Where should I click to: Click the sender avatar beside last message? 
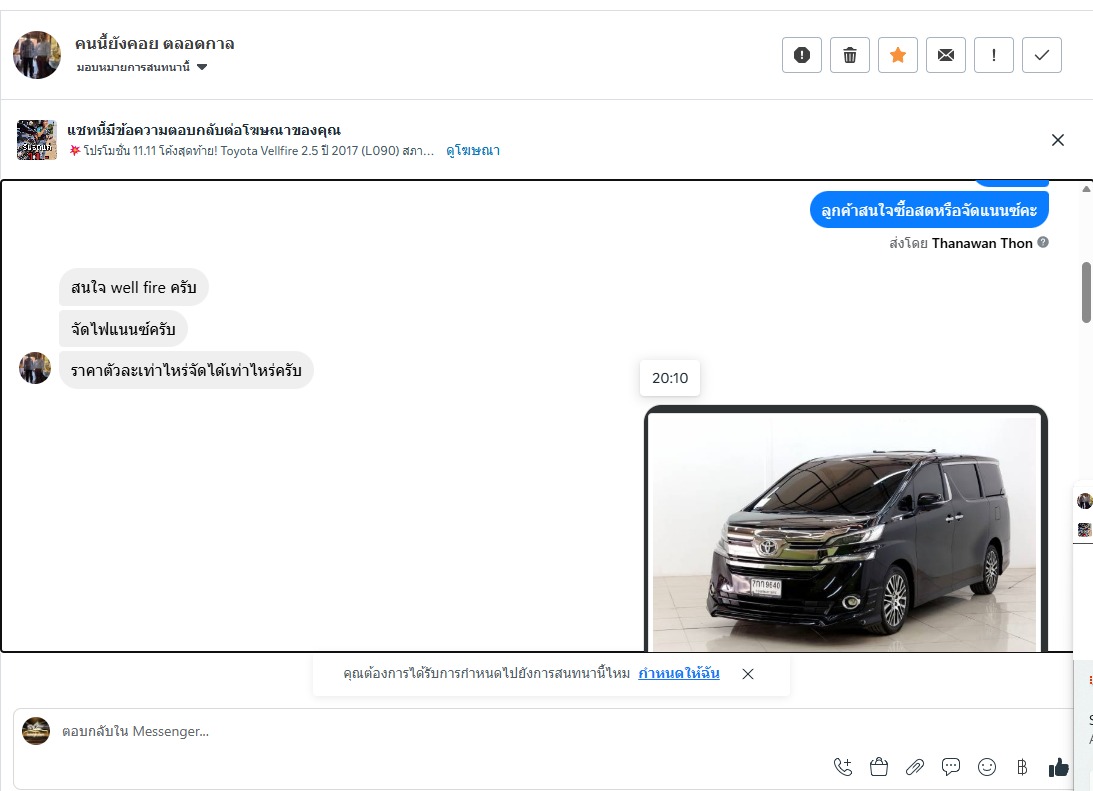(x=35, y=368)
